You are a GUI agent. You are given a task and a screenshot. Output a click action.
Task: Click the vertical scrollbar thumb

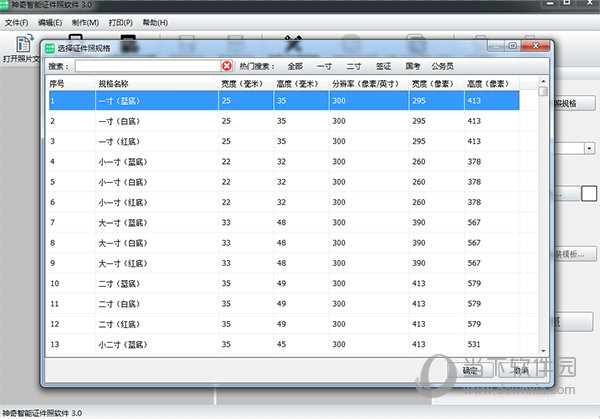543,91
